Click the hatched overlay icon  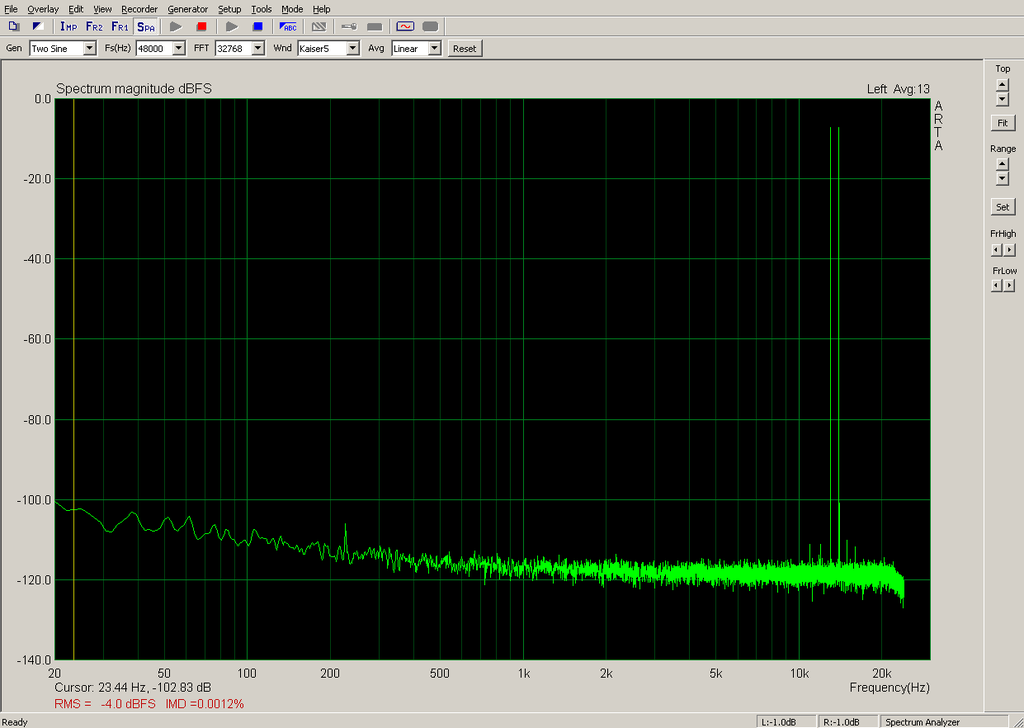(x=319, y=27)
